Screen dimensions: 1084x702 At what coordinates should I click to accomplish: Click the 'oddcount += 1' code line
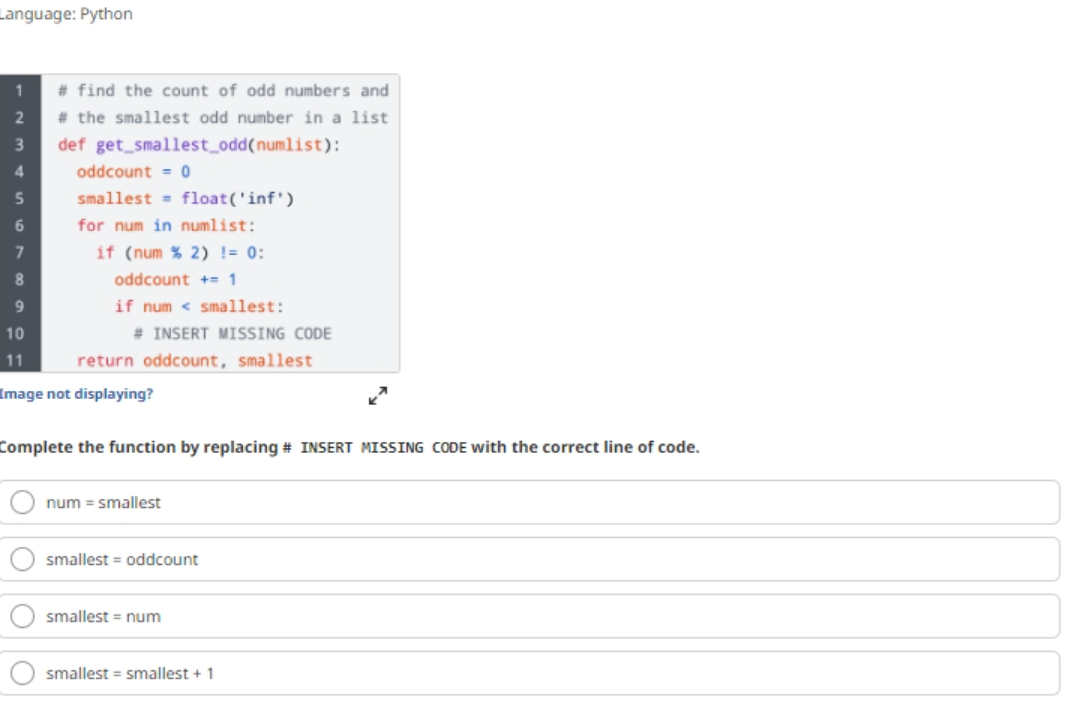[176, 279]
